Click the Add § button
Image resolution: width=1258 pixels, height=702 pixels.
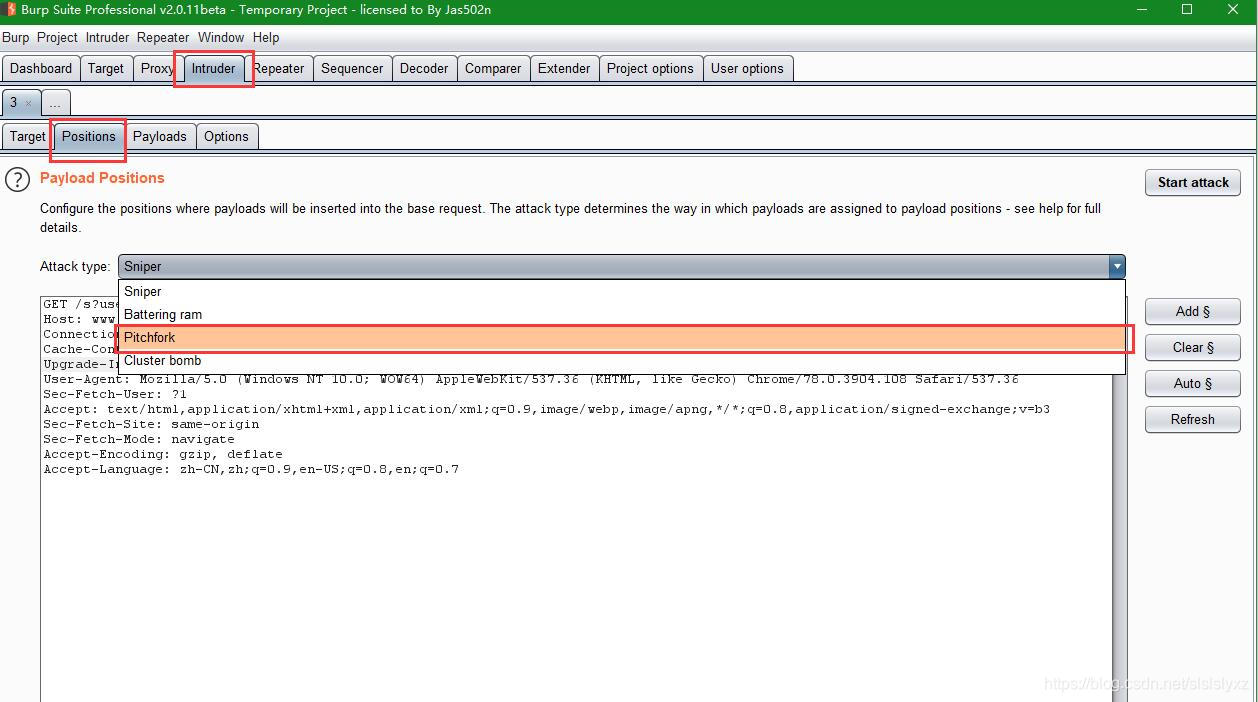click(x=1193, y=311)
